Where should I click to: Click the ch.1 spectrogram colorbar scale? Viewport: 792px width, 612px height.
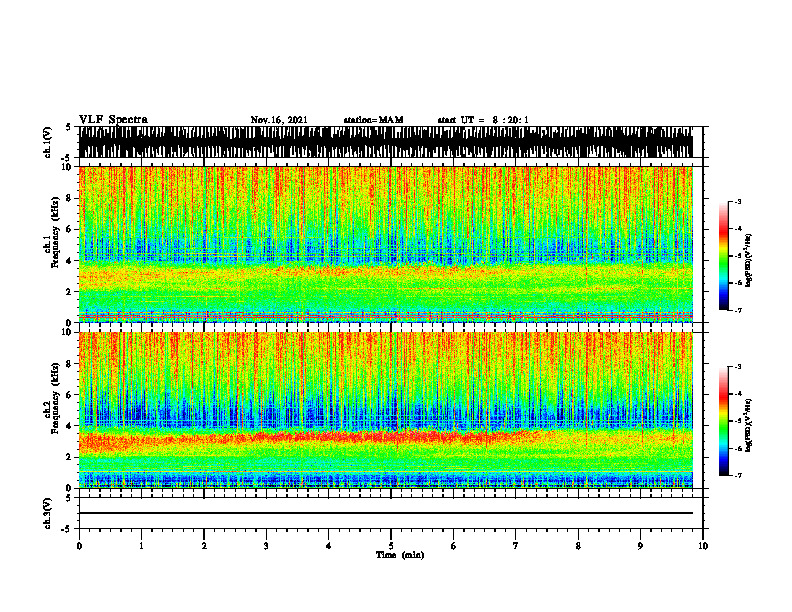(724, 256)
